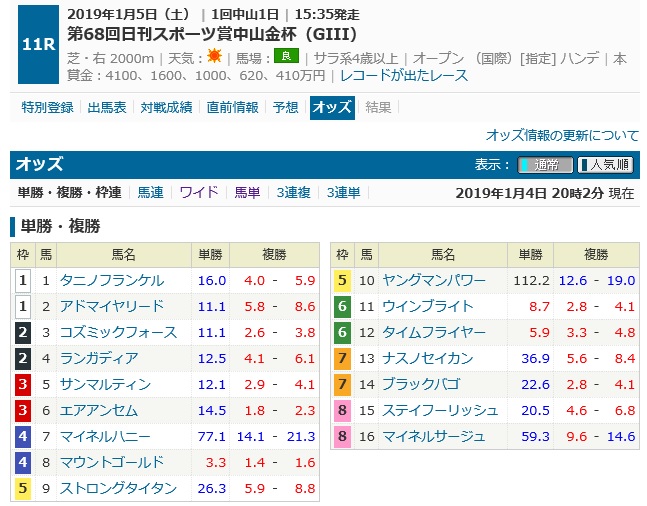
Task: Open horse ステイフーリッシュ
Action: 440,411
